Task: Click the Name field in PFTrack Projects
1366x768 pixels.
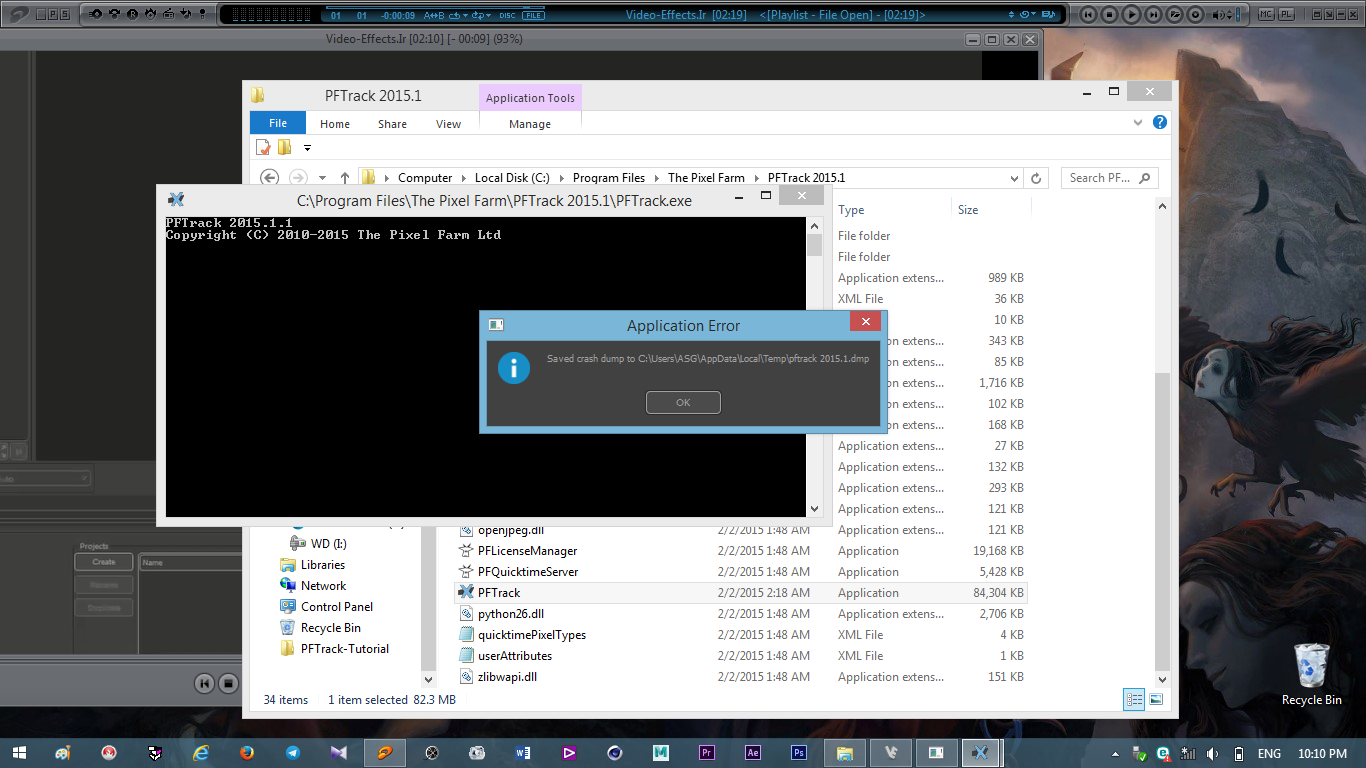Action: (190, 563)
